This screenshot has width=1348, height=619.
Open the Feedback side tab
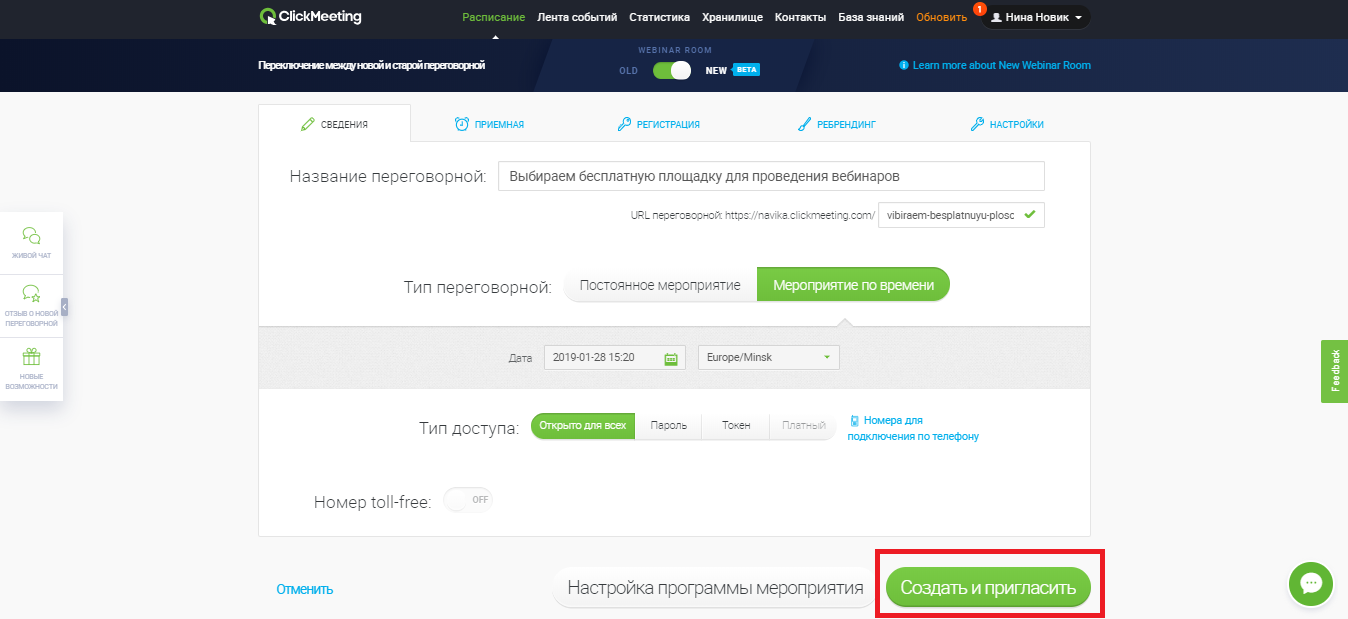[x=1334, y=371]
